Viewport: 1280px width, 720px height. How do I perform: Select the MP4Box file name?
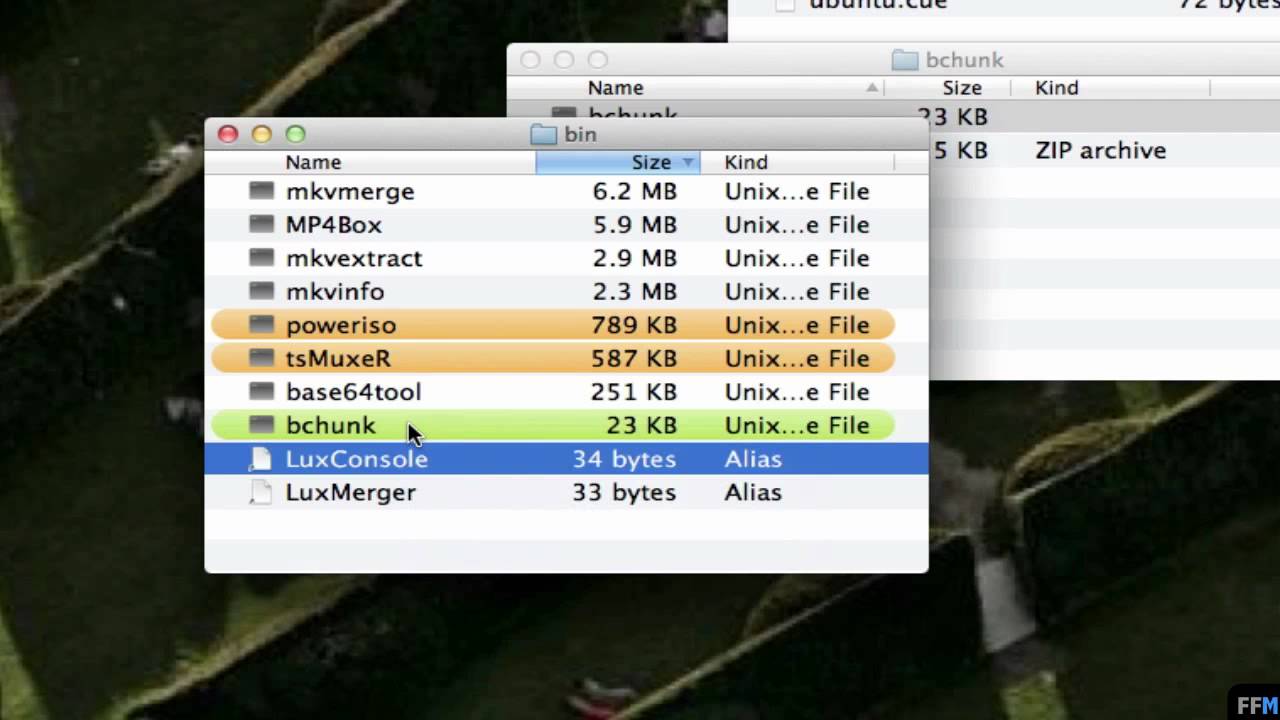(334, 224)
